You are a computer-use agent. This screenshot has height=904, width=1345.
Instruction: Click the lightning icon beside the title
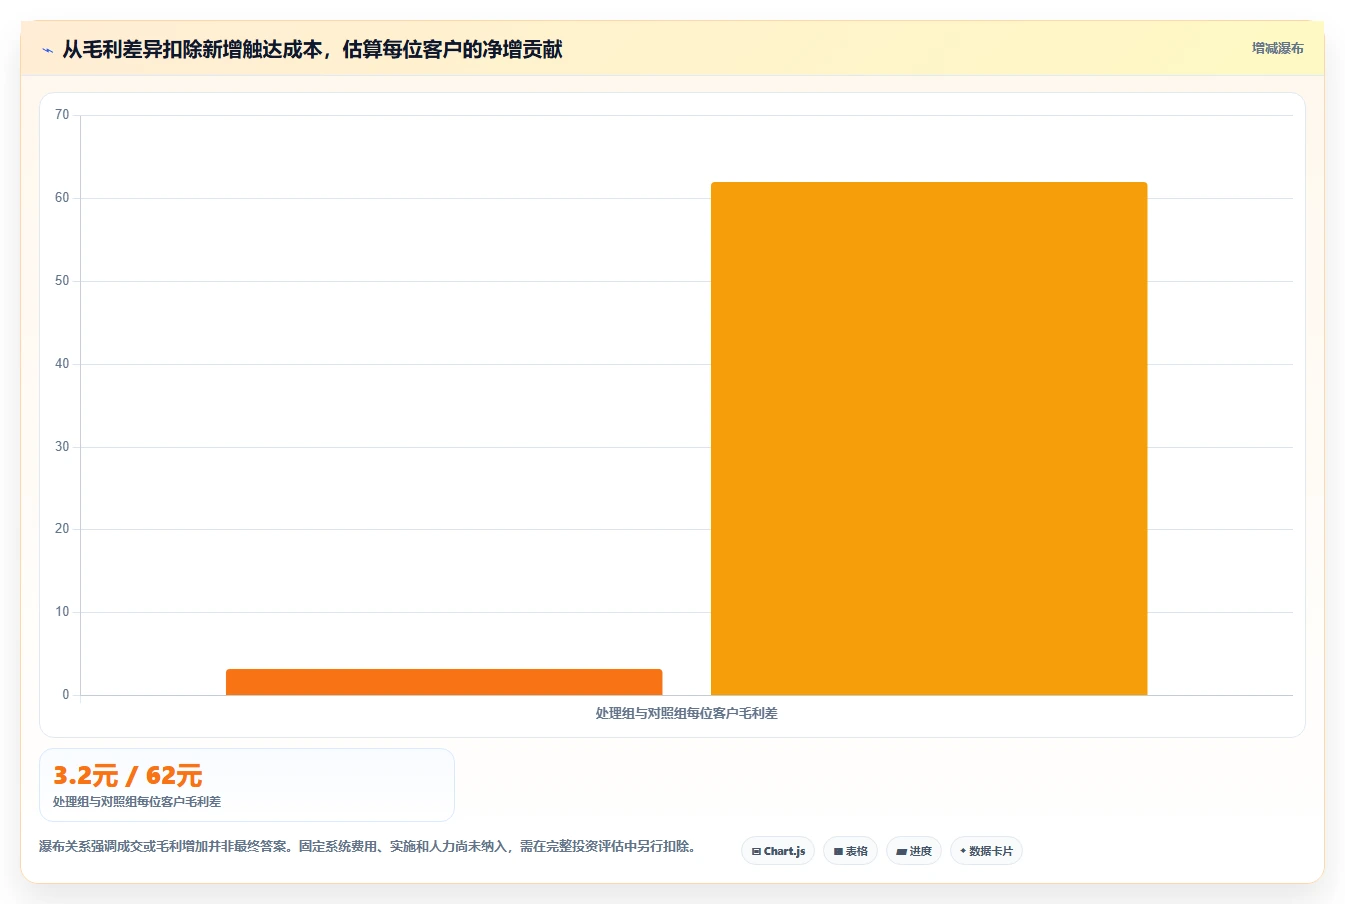47,50
